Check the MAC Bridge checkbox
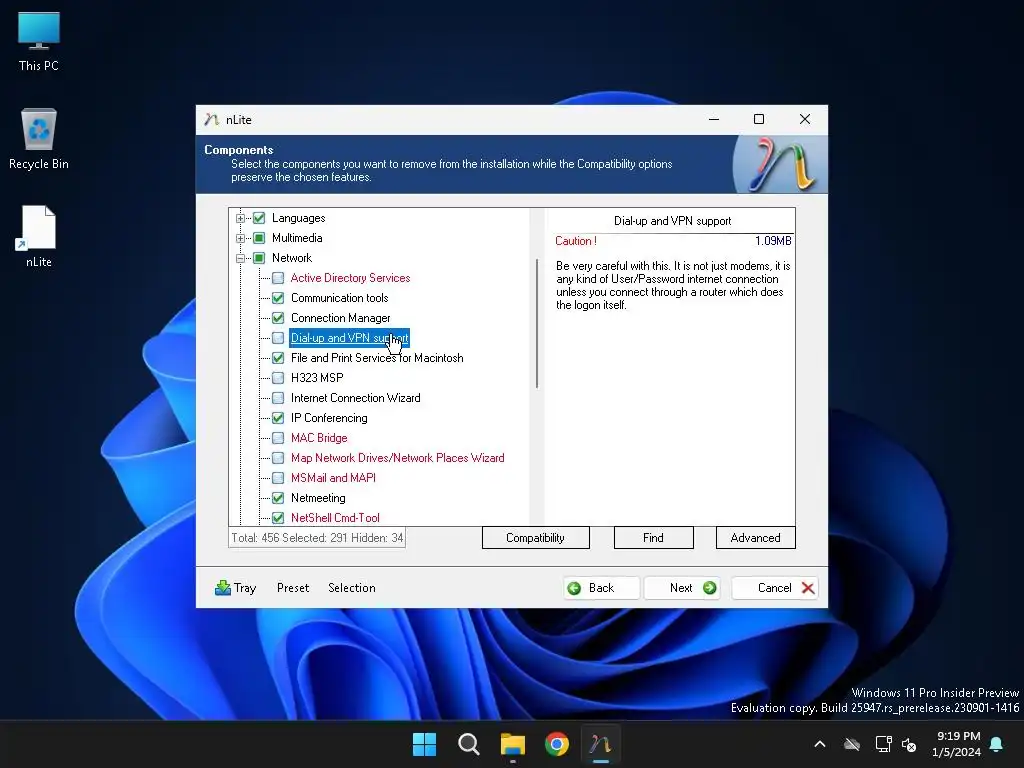This screenshot has height=768, width=1024. tap(278, 438)
